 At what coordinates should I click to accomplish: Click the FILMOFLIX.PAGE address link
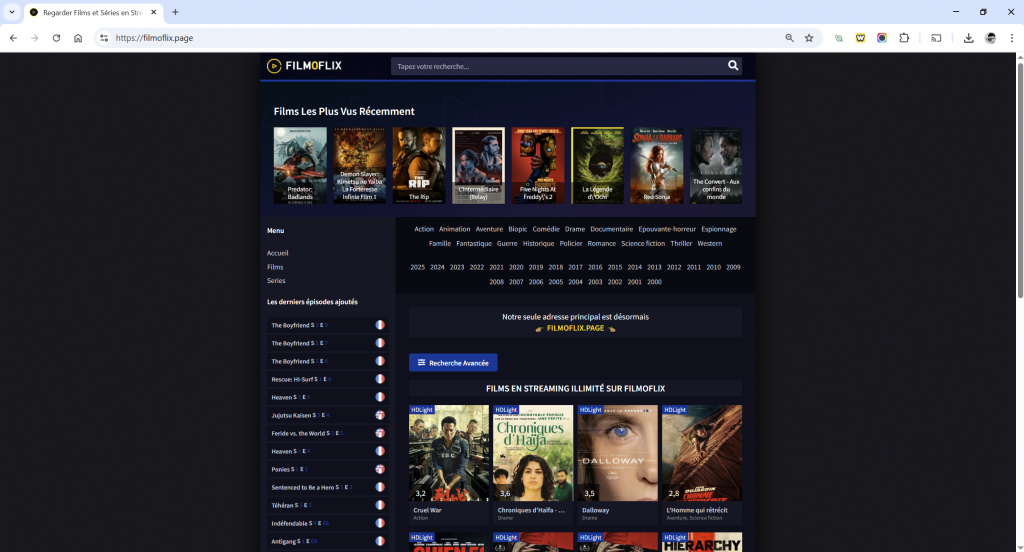click(575, 328)
